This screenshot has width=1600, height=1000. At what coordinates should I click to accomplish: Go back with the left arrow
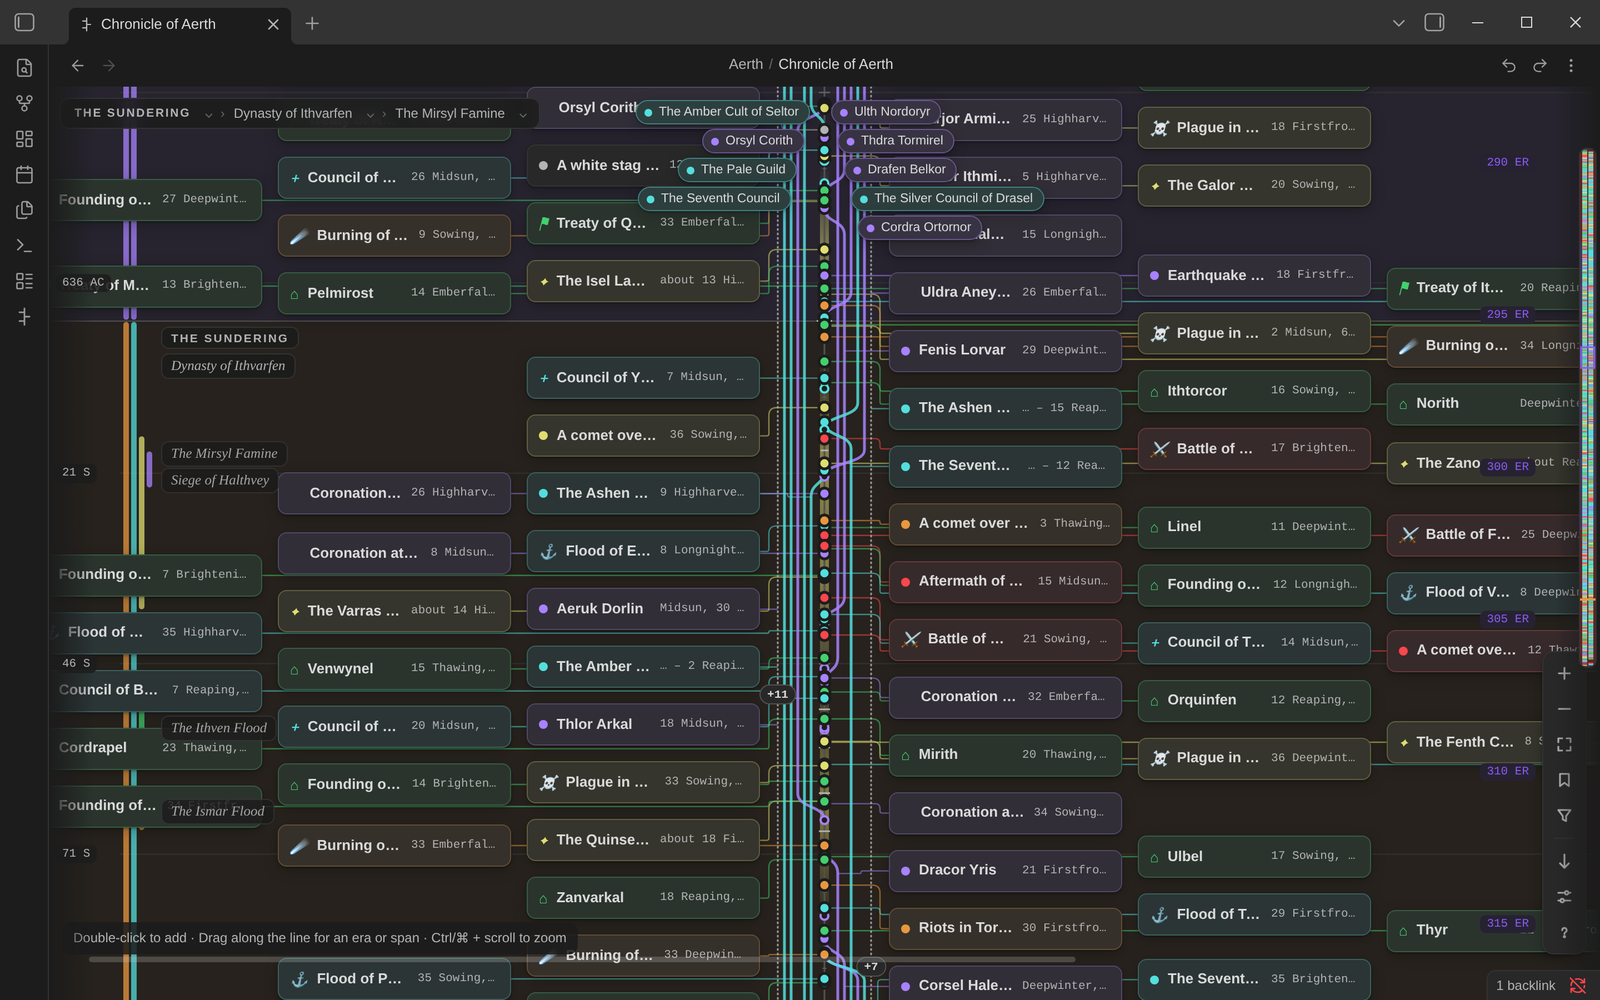tap(78, 65)
